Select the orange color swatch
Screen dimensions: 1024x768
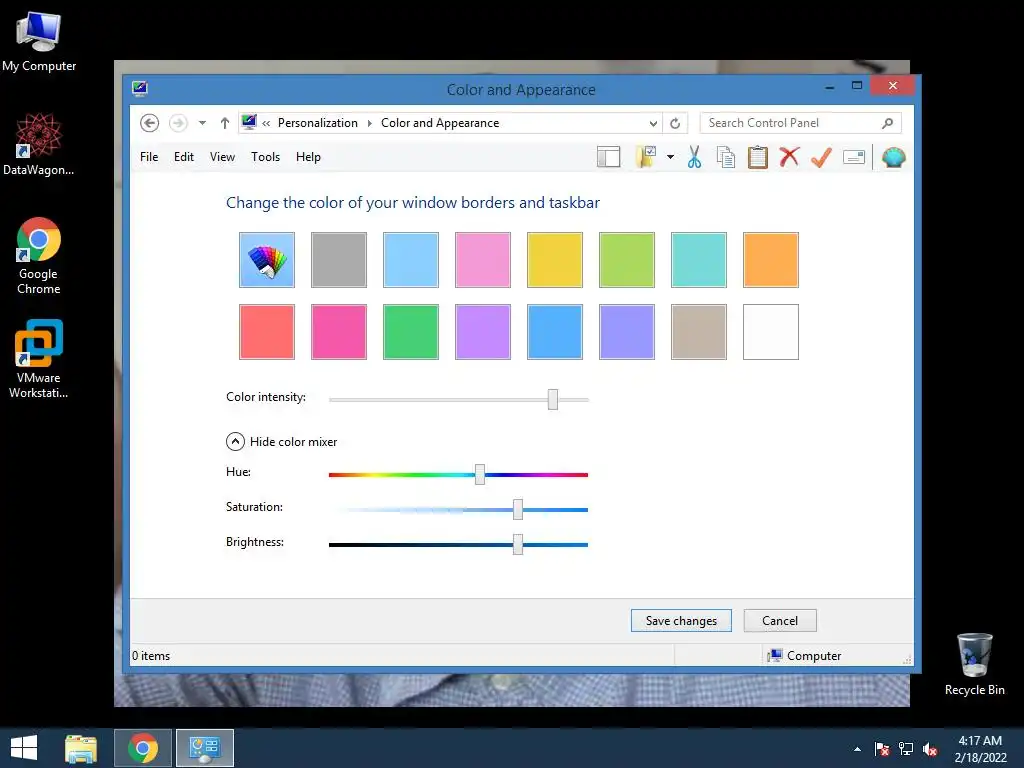[x=771, y=260]
